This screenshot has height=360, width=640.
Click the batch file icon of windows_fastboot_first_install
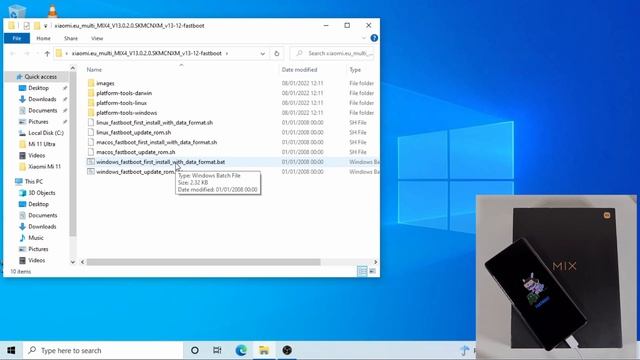[x=91, y=162]
